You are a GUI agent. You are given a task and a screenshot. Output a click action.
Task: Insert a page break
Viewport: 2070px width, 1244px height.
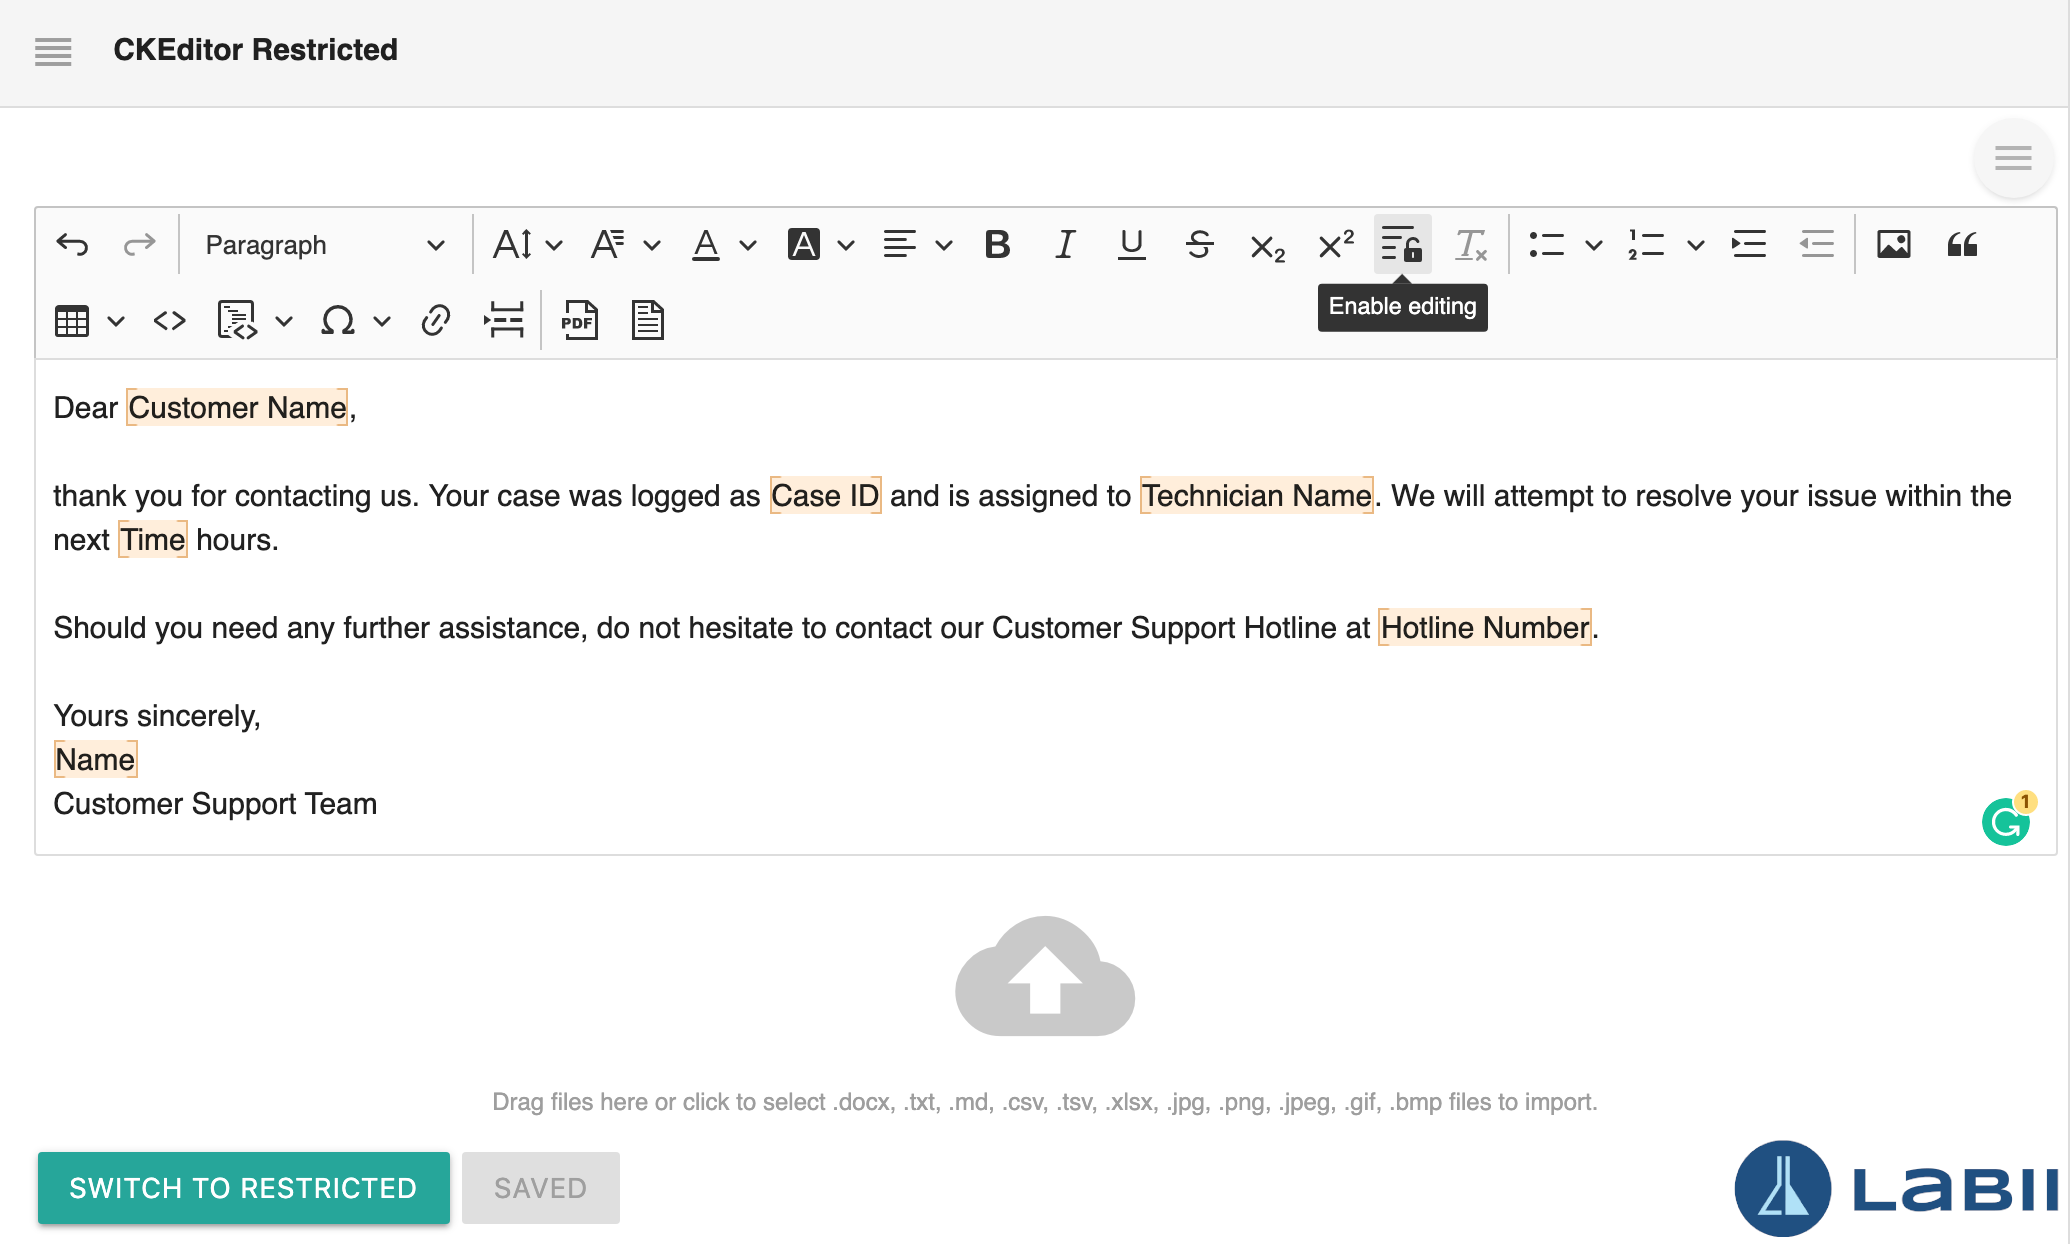[x=504, y=321]
